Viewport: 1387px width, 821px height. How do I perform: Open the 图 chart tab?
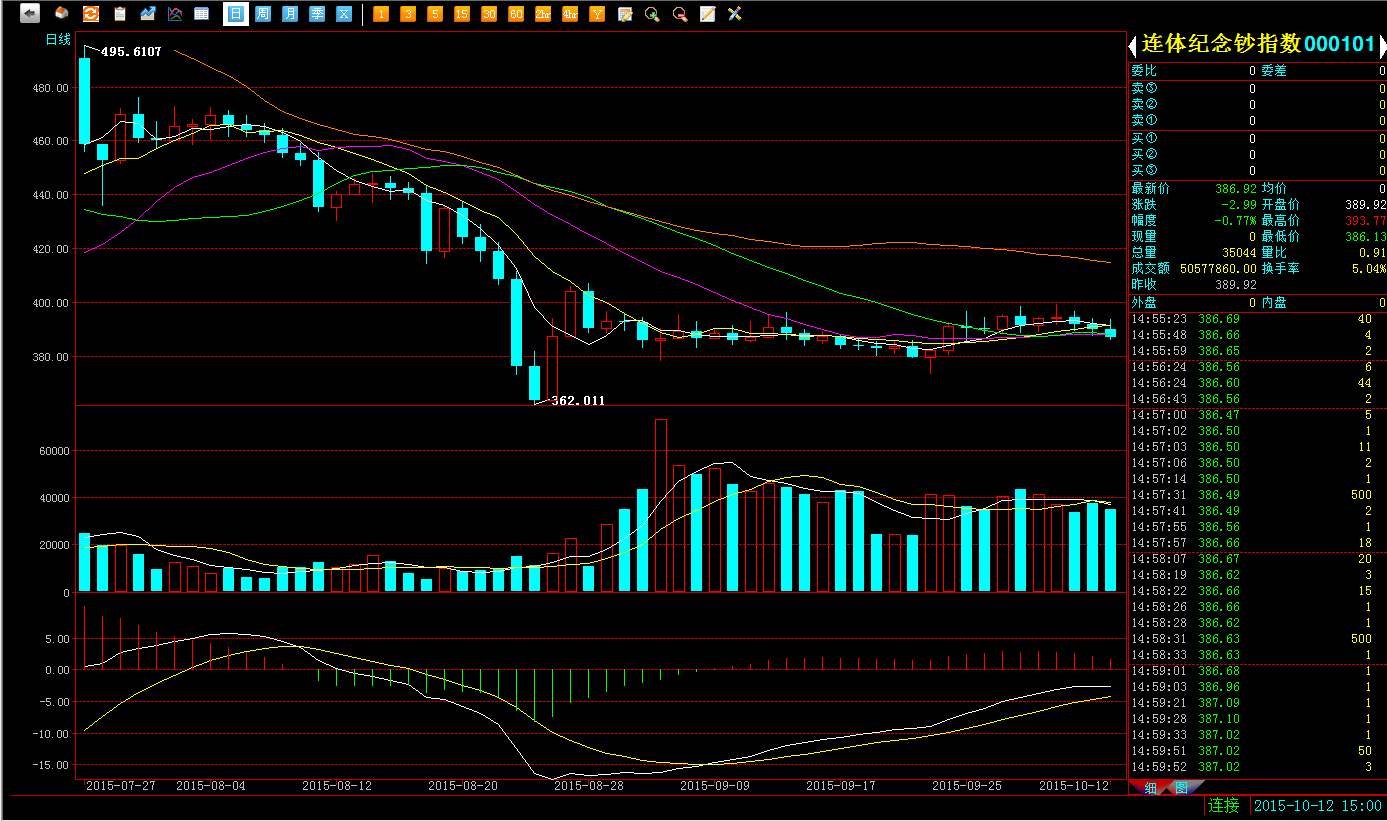pyautogui.click(x=1181, y=788)
